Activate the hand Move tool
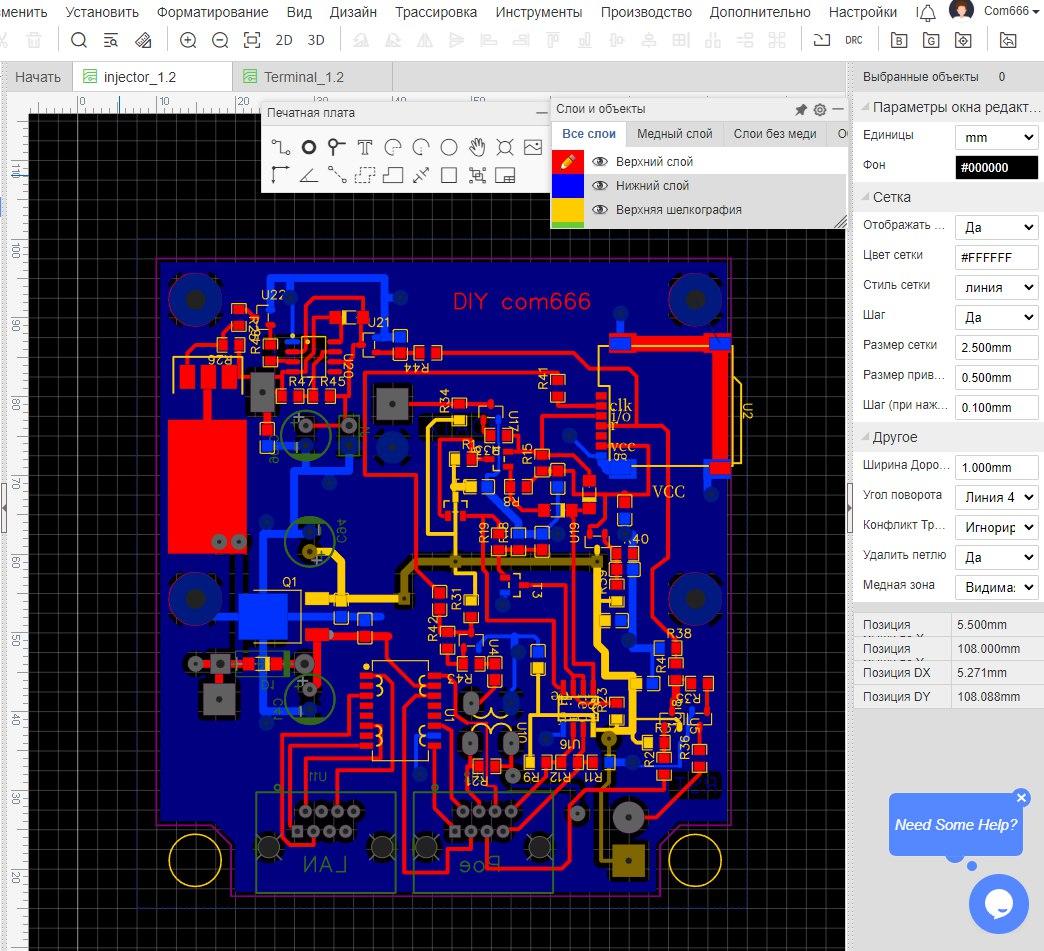Viewport: 1044px width, 951px height. tap(477, 148)
